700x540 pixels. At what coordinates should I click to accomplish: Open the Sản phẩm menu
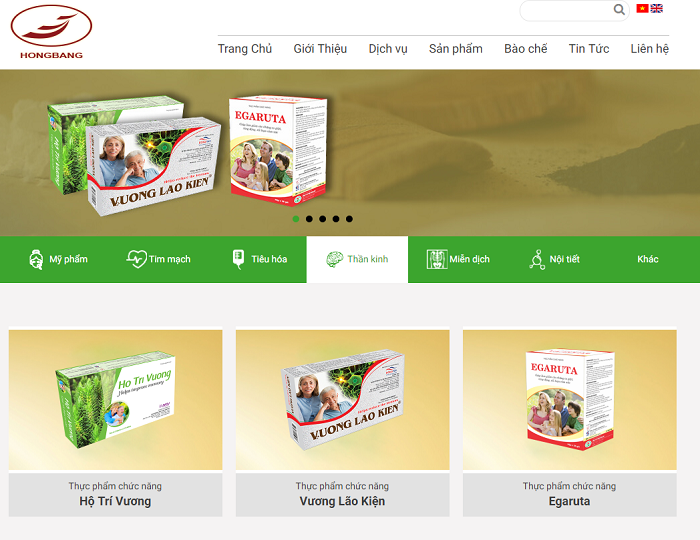(456, 49)
